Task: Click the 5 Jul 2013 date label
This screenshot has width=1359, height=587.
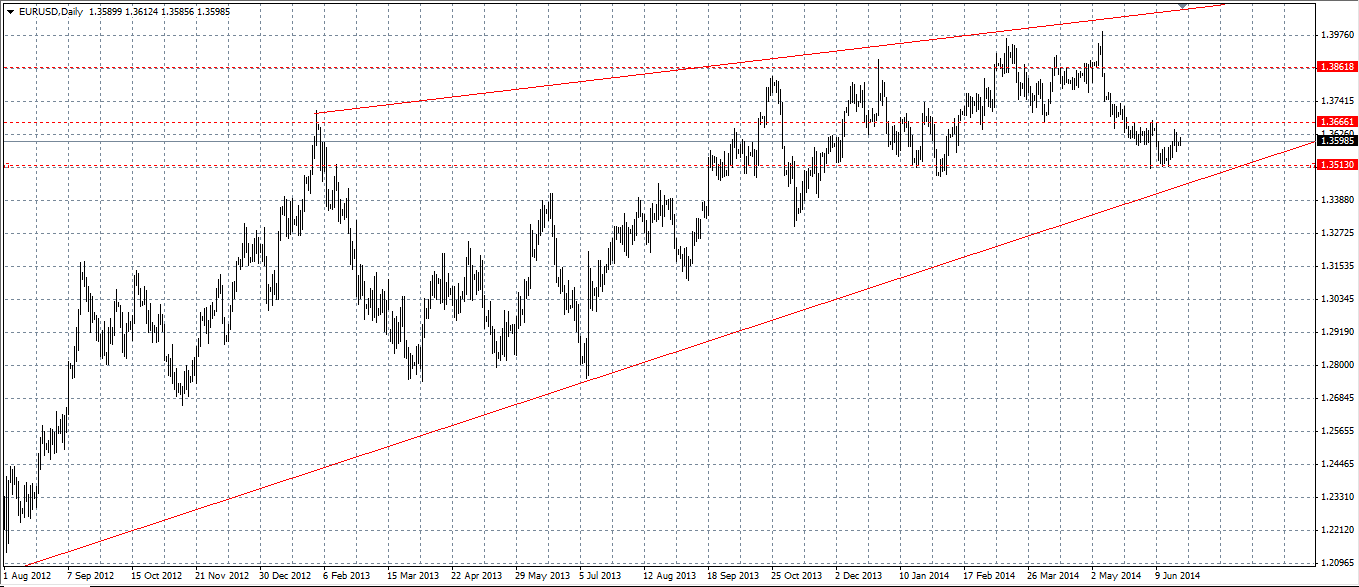Action: [600, 577]
